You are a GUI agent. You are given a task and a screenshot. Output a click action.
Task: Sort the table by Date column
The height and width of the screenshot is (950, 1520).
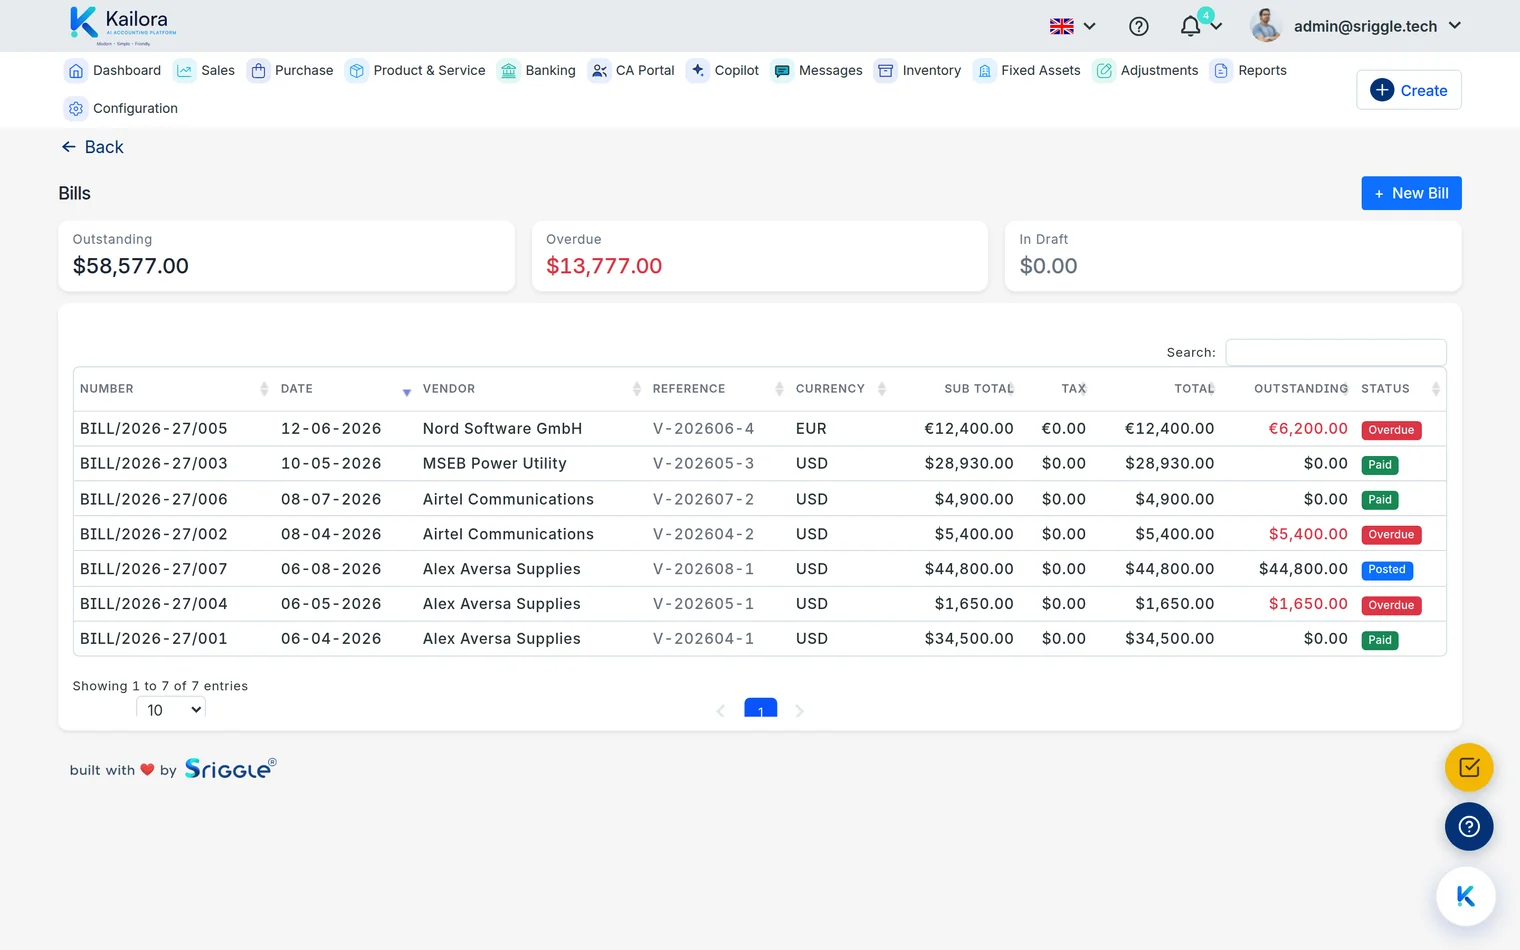pyautogui.click(x=345, y=389)
